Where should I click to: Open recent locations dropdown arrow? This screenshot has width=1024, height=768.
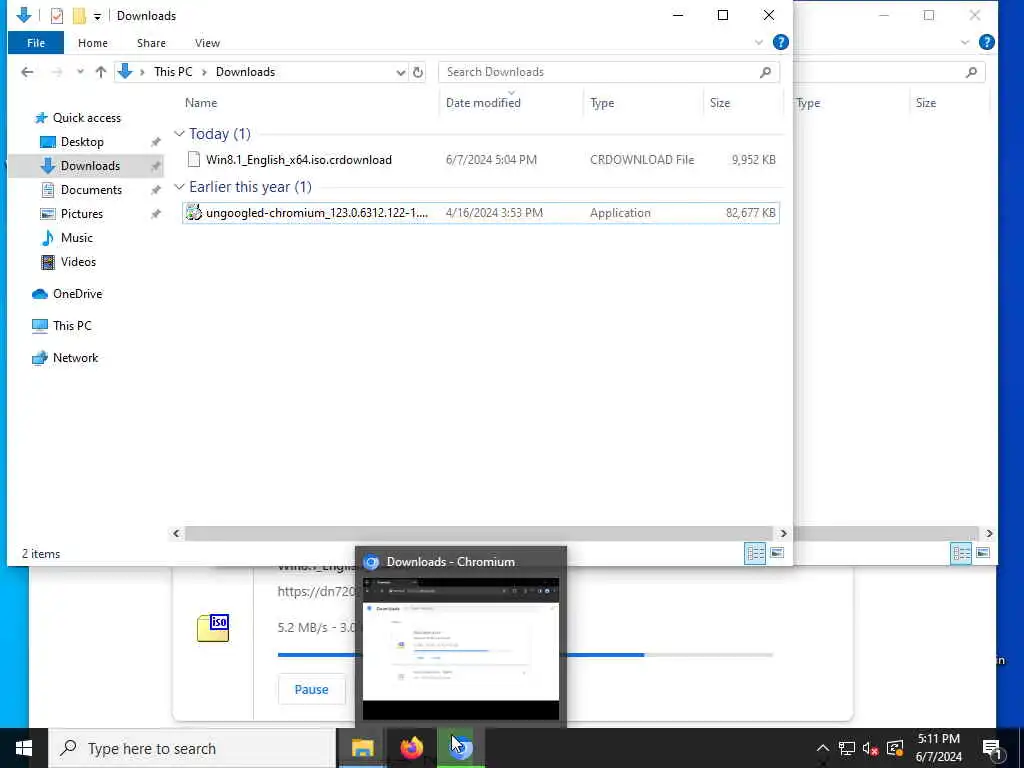point(80,72)
